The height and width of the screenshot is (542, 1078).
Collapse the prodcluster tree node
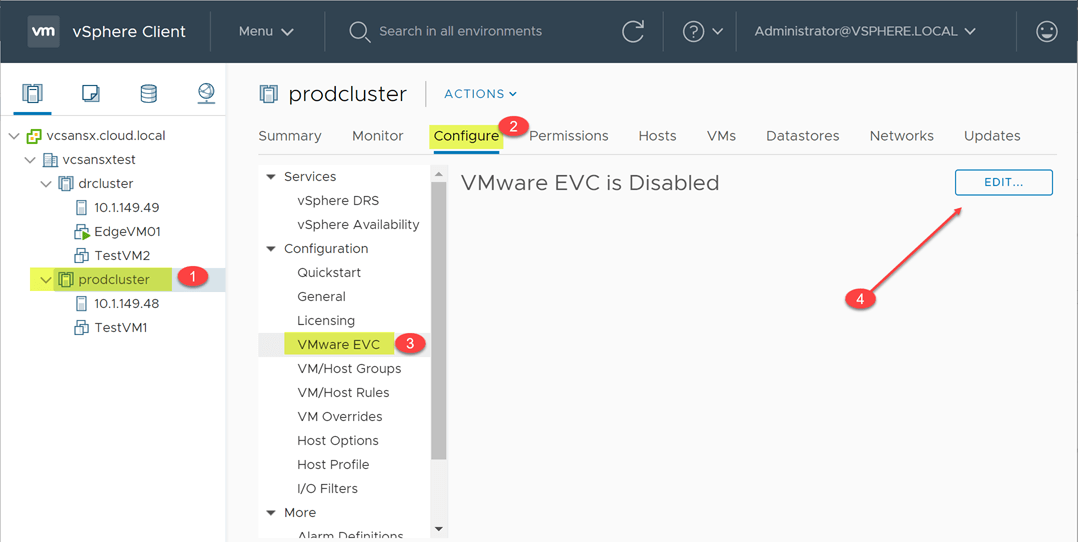pyautogui.click(x=46, y=281)
